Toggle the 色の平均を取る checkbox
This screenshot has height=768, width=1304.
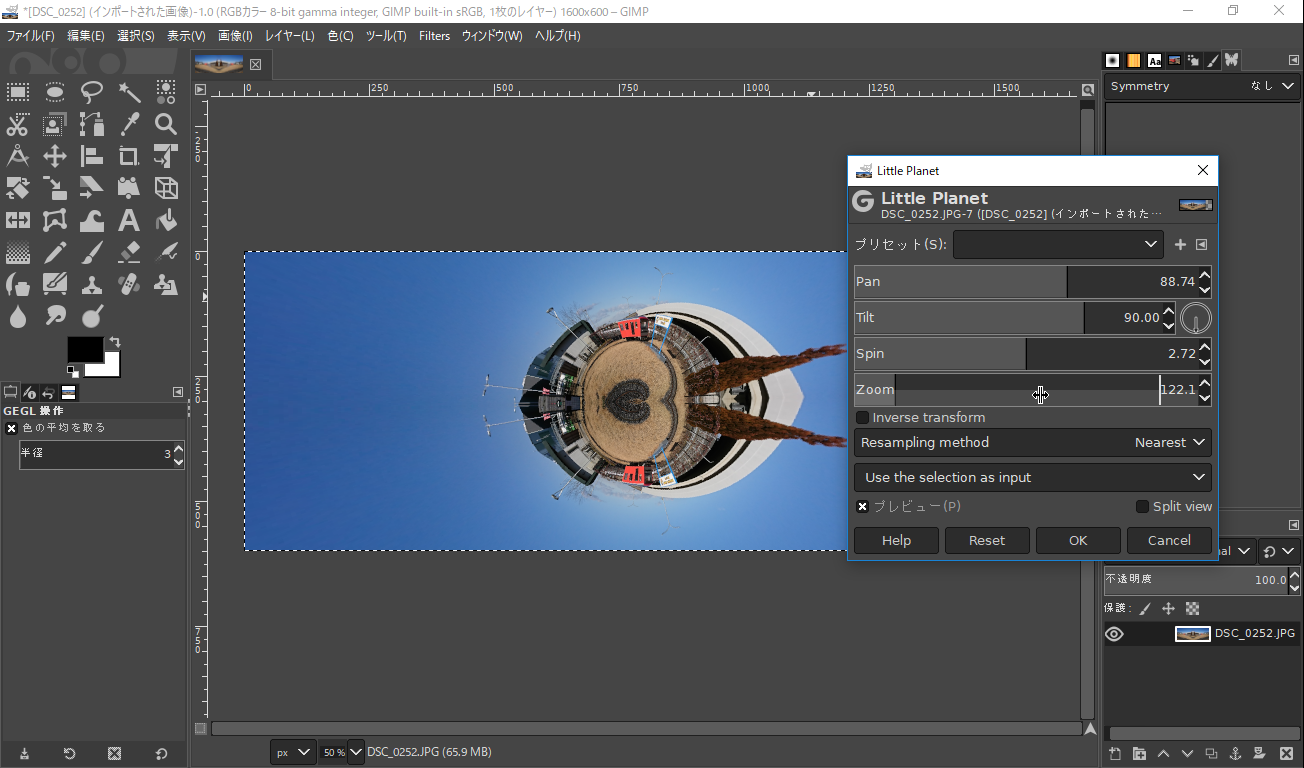pyautogui.click(x=11, y=428)
